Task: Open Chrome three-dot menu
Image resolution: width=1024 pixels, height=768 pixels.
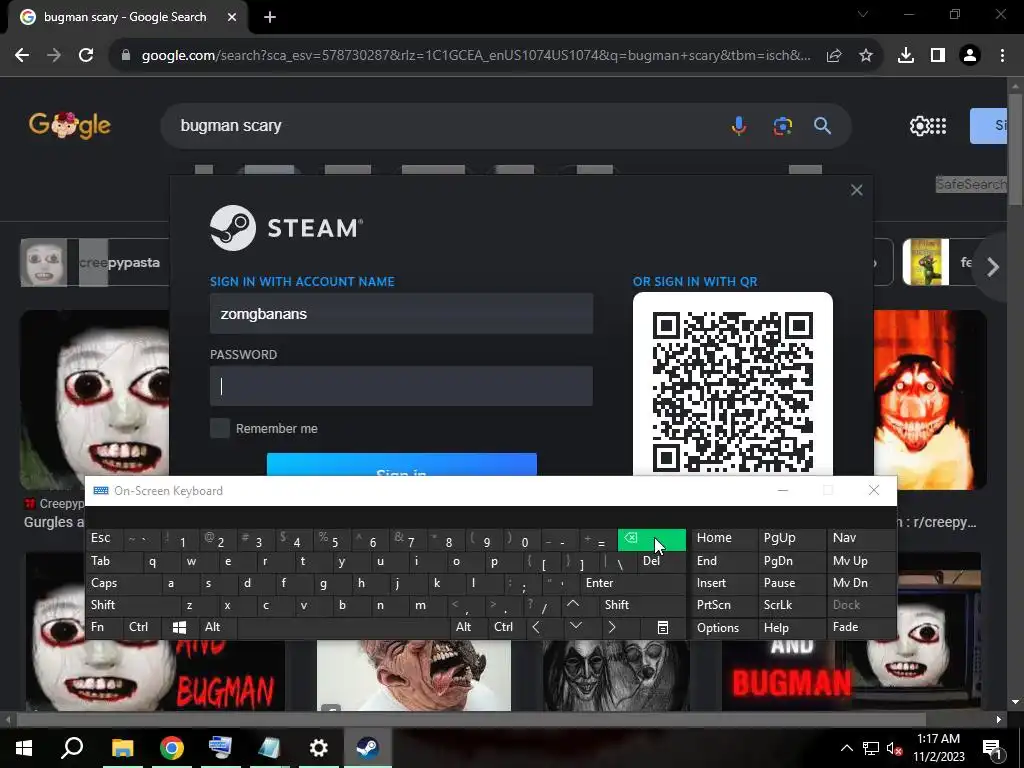Action: pyautogui.click(x=1002, y=56)
